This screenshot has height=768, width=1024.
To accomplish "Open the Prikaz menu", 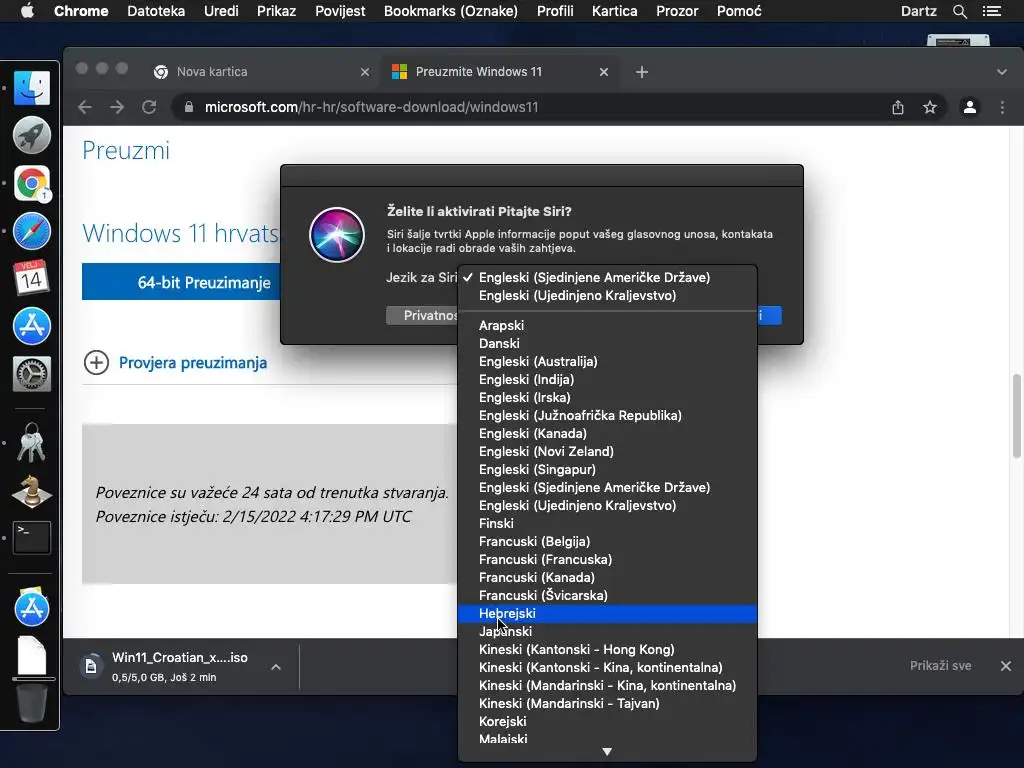I will [x=276, y=11].
